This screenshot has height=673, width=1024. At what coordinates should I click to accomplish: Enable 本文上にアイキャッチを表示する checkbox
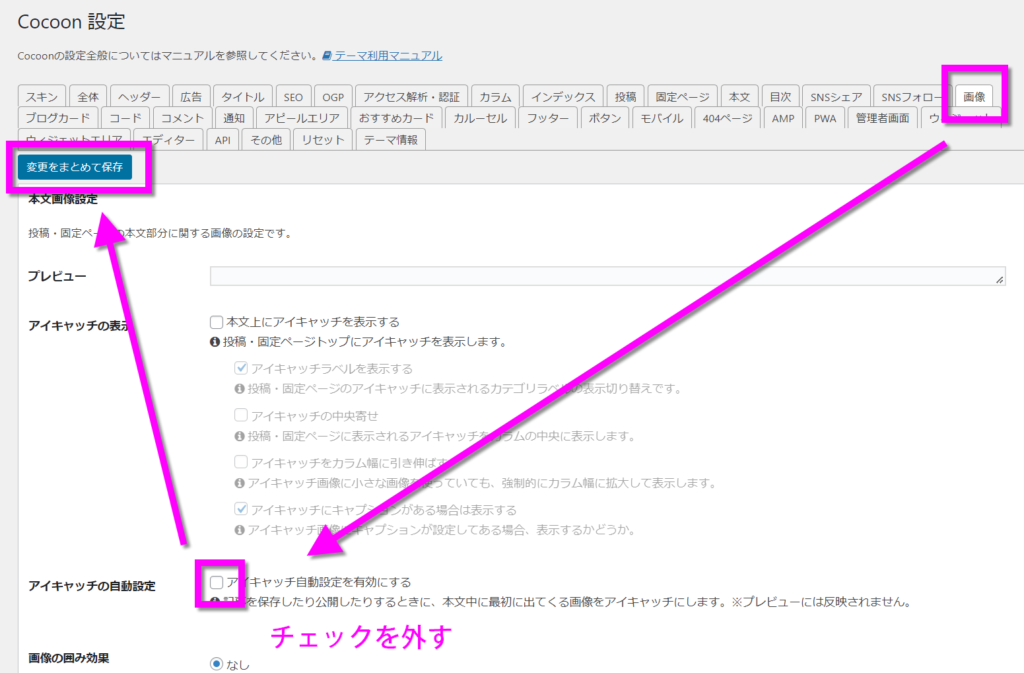pos(216,322)
